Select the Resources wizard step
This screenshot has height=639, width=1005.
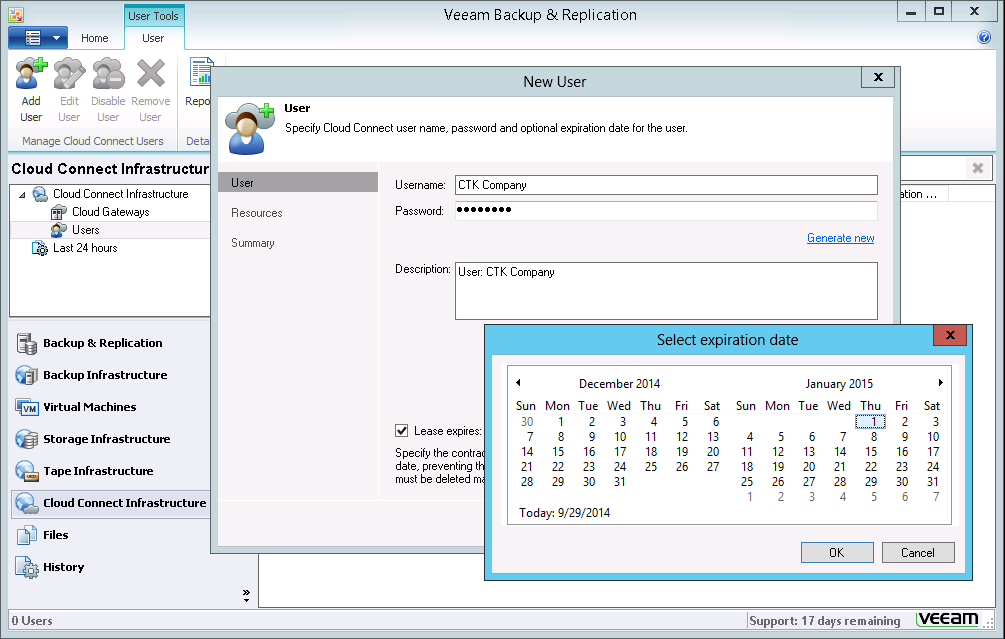click(x=256, y=213)
